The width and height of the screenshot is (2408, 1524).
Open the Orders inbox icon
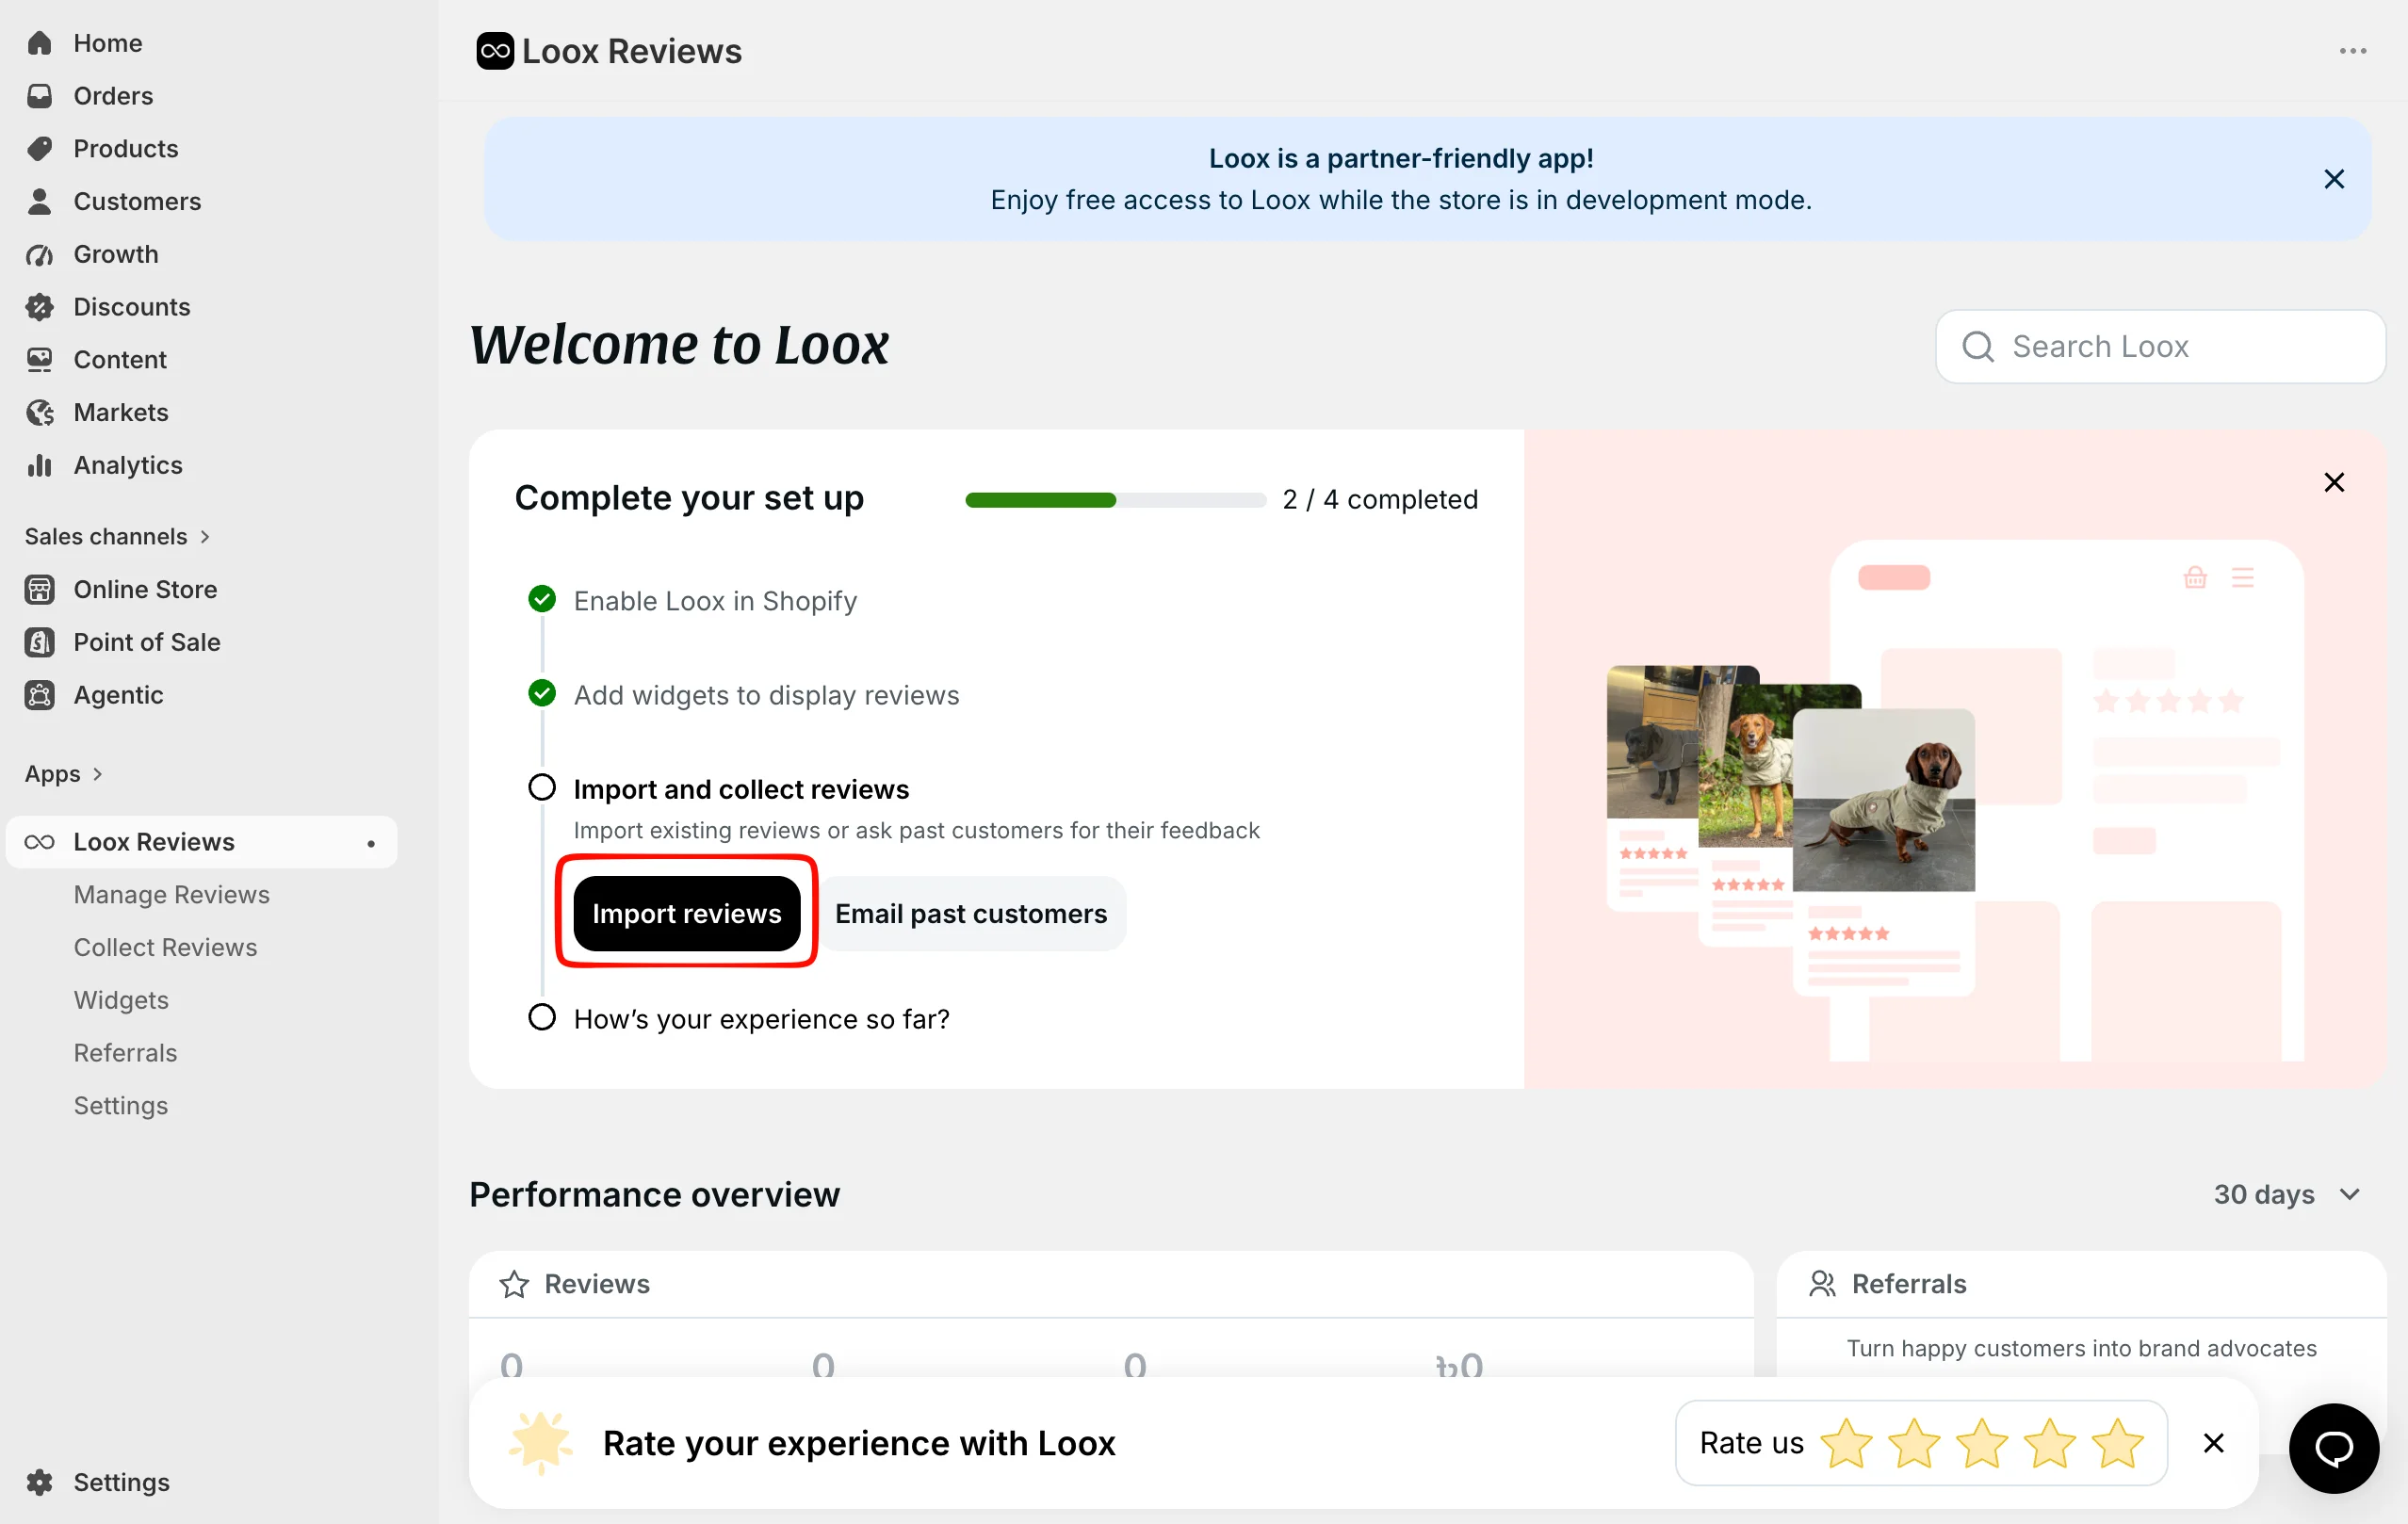[39, 96]
